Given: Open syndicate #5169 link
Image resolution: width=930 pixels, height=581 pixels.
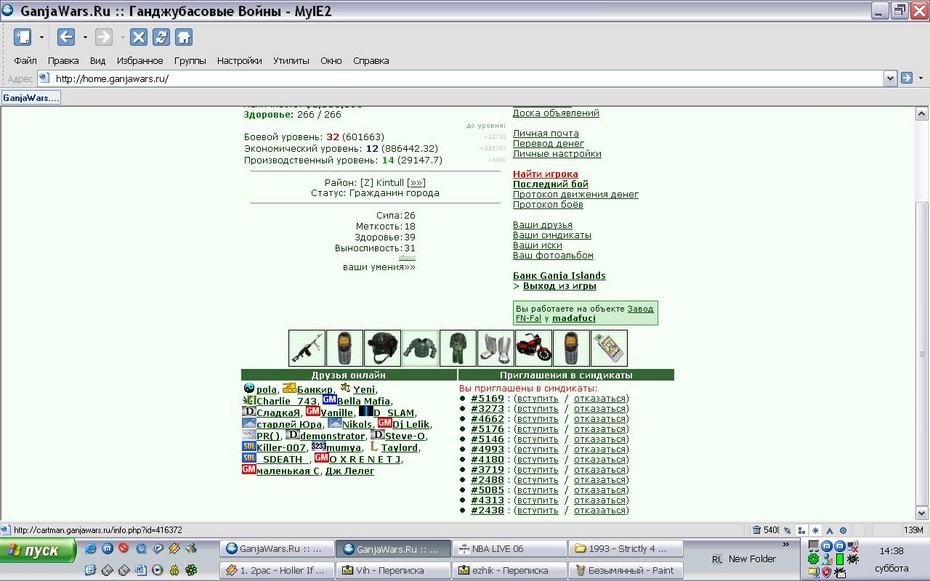Looking at the screenshot, I should click(488, 398).
